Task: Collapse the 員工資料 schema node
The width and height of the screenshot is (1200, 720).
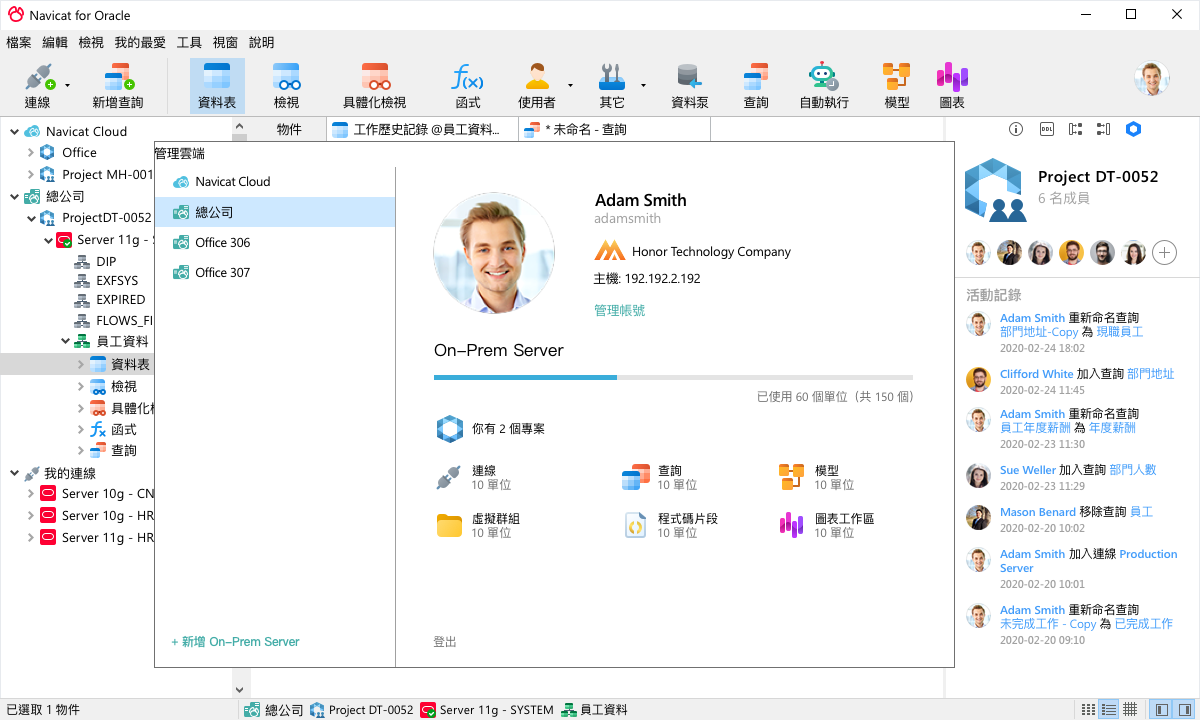Action: tap(65, 342)
